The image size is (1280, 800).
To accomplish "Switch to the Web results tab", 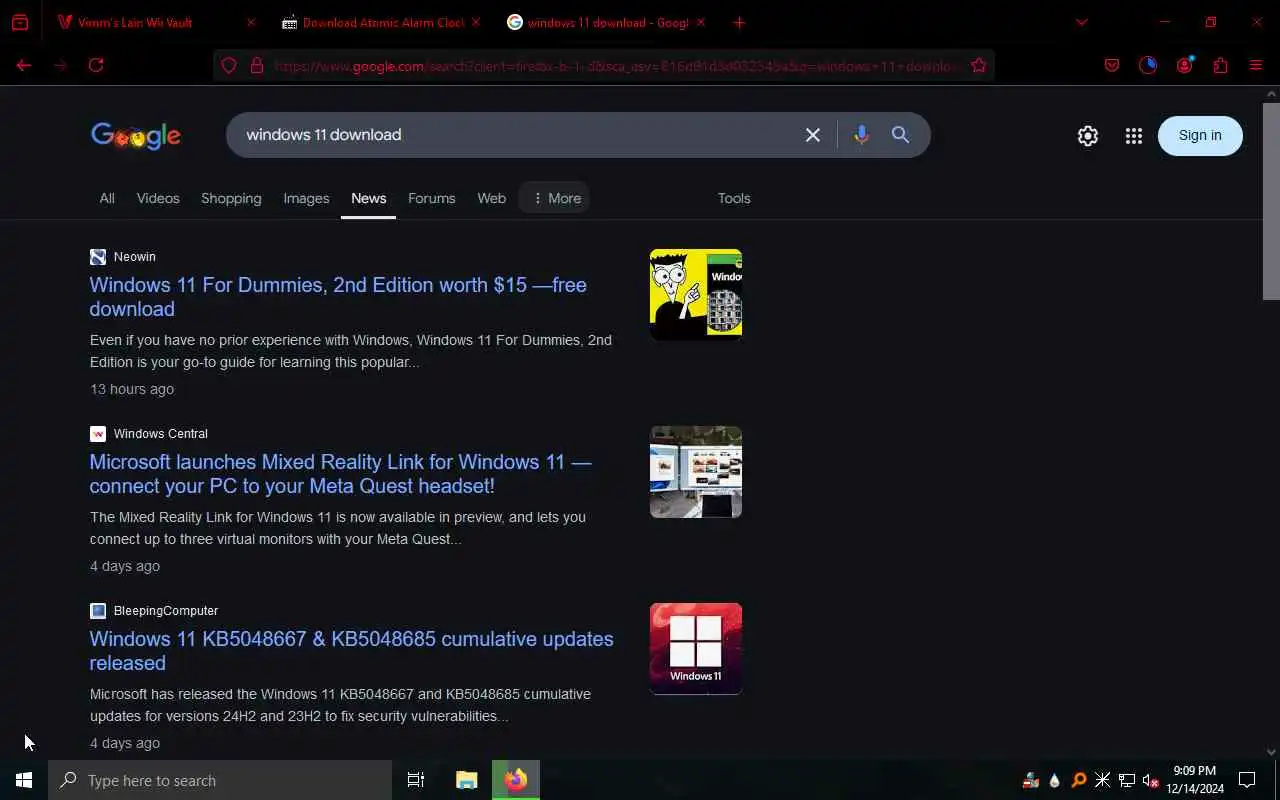I will click(491, 198).
